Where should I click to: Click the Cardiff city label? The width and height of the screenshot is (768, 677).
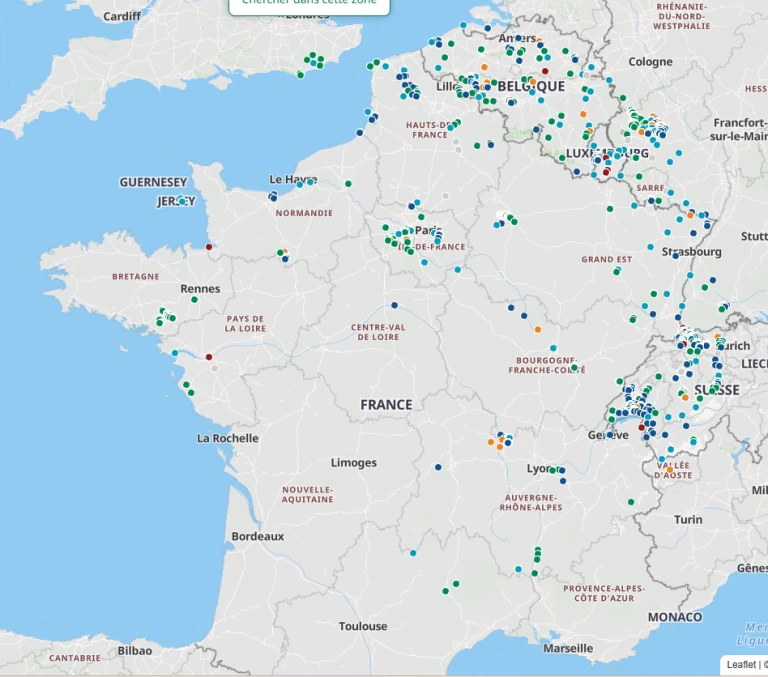pyautogui.click(x=122, y=16)
